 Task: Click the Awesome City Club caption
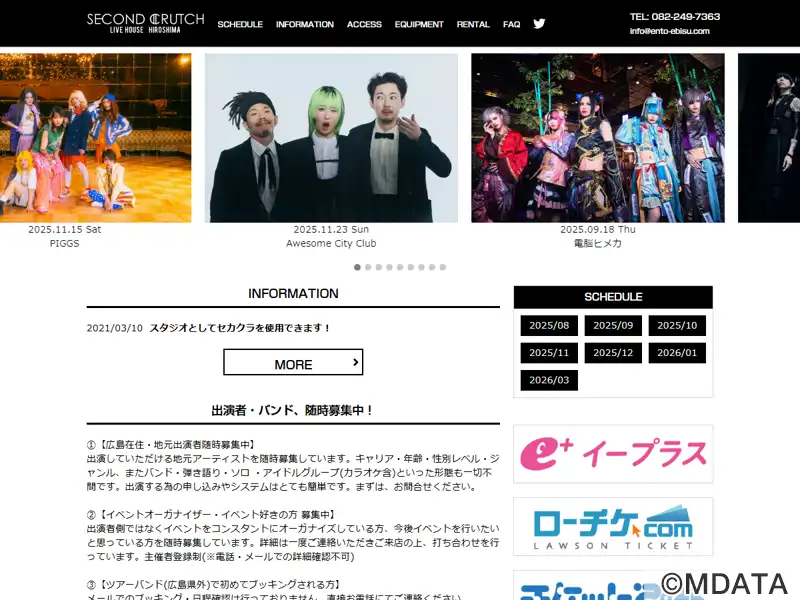[331, 244]
